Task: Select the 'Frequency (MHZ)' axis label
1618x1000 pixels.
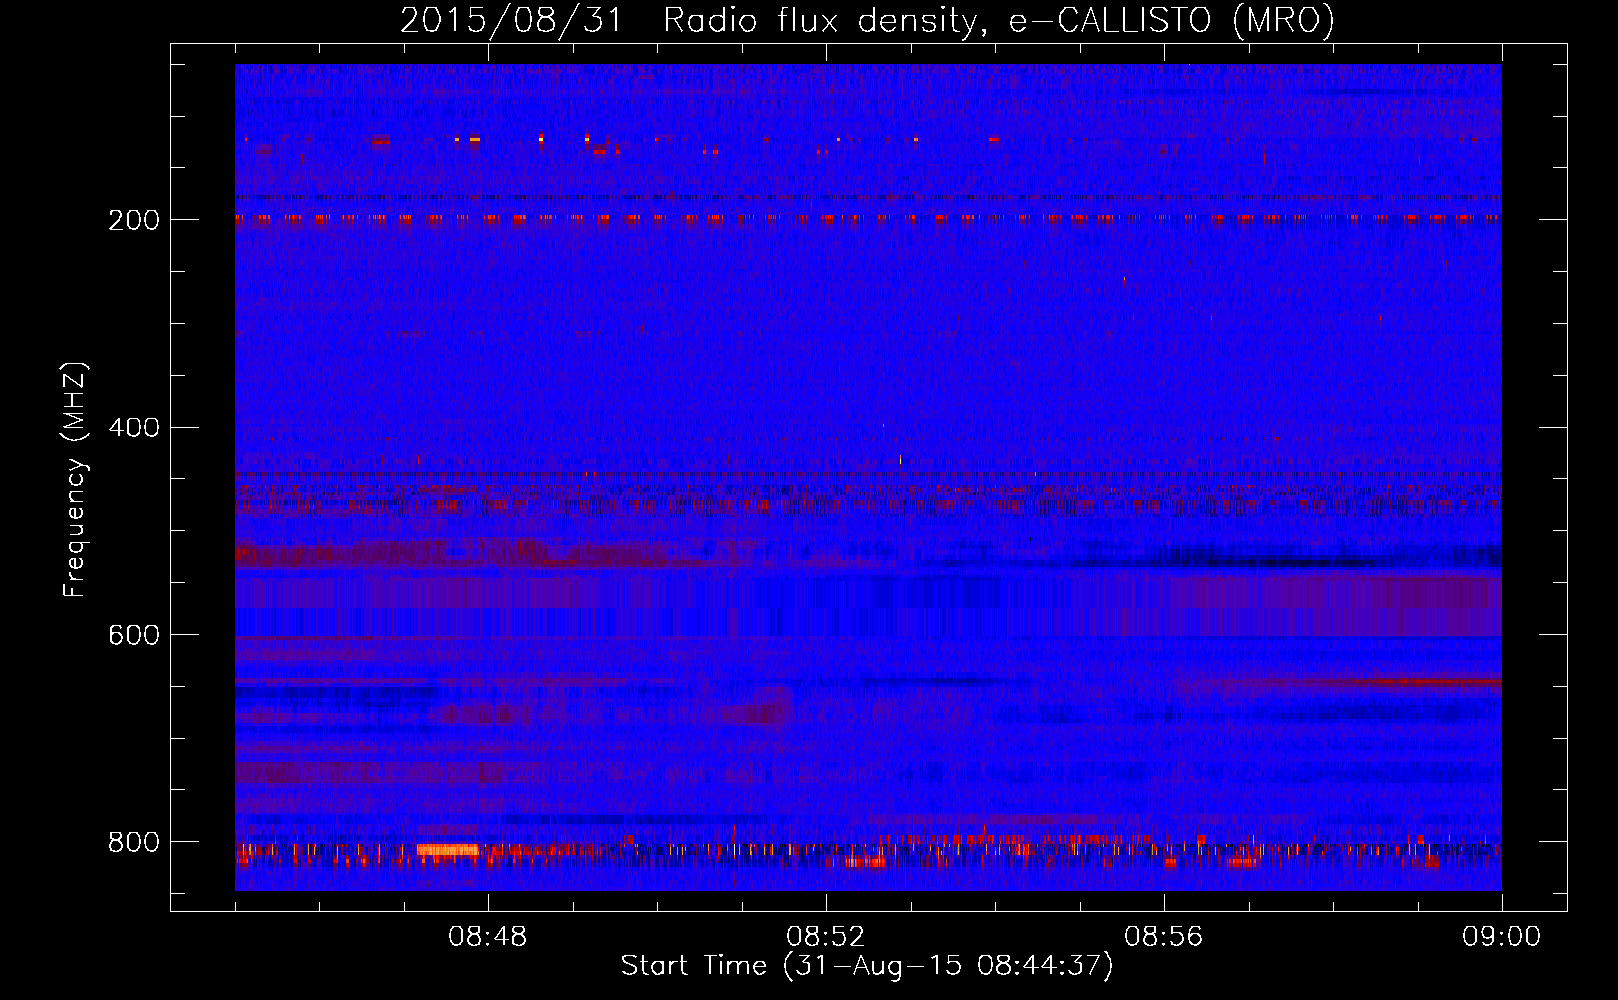Action: [x=74, y=480]
